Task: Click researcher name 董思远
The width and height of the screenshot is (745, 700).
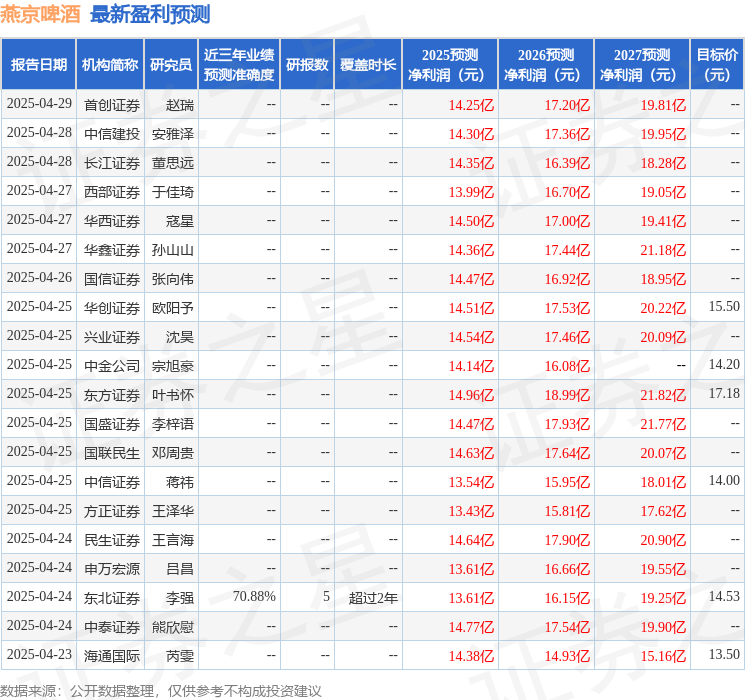Action: (x=173, y=163)
